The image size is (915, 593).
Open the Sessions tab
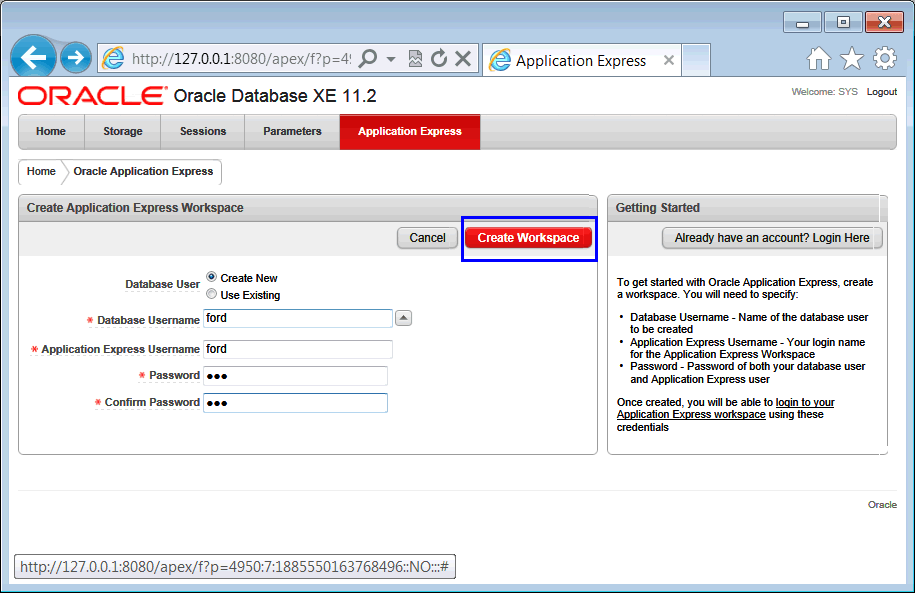click(202, 131)
